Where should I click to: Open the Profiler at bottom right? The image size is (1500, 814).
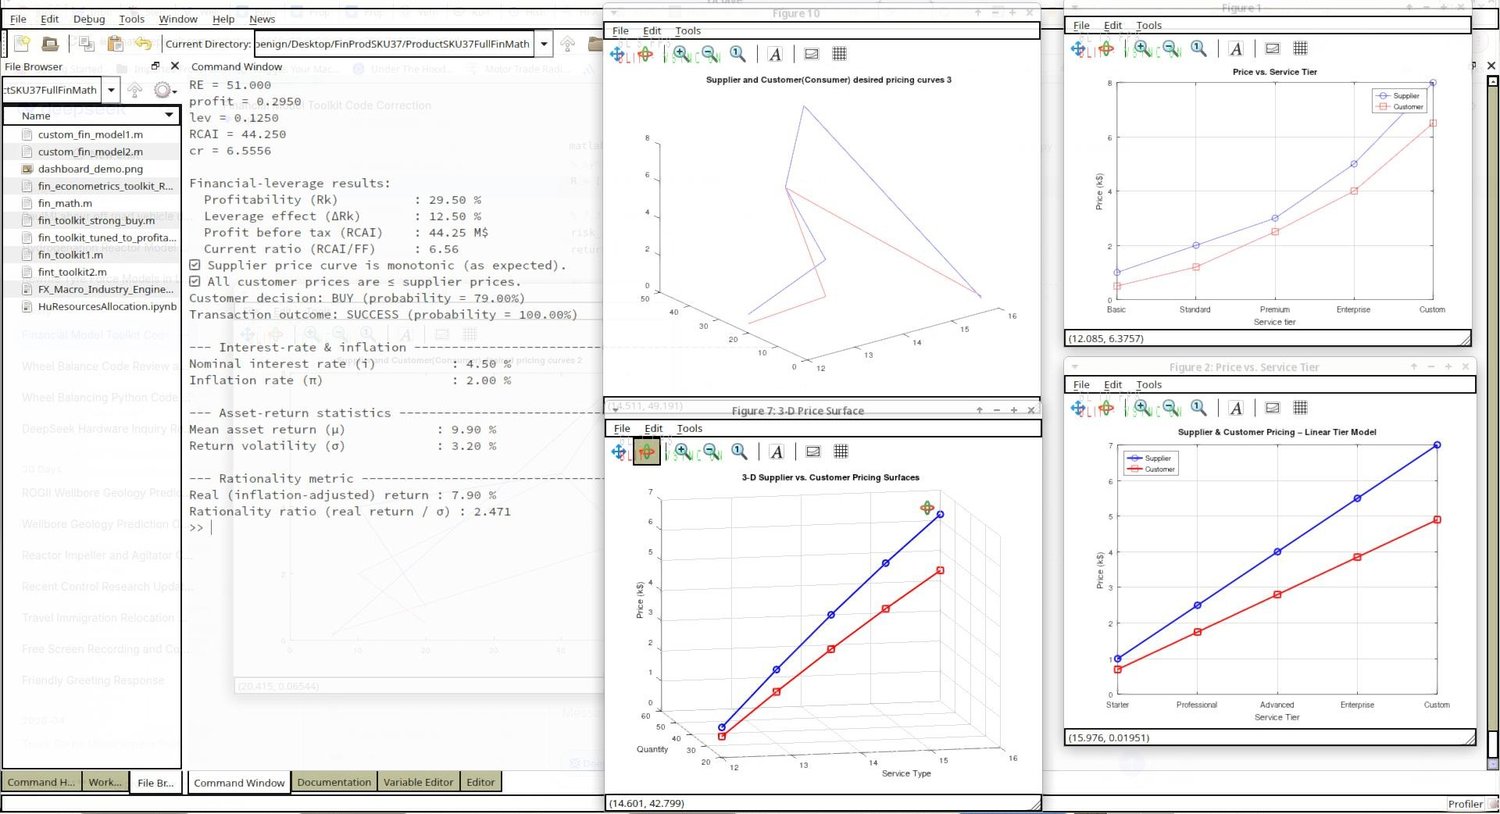(x=1465, y=804)
